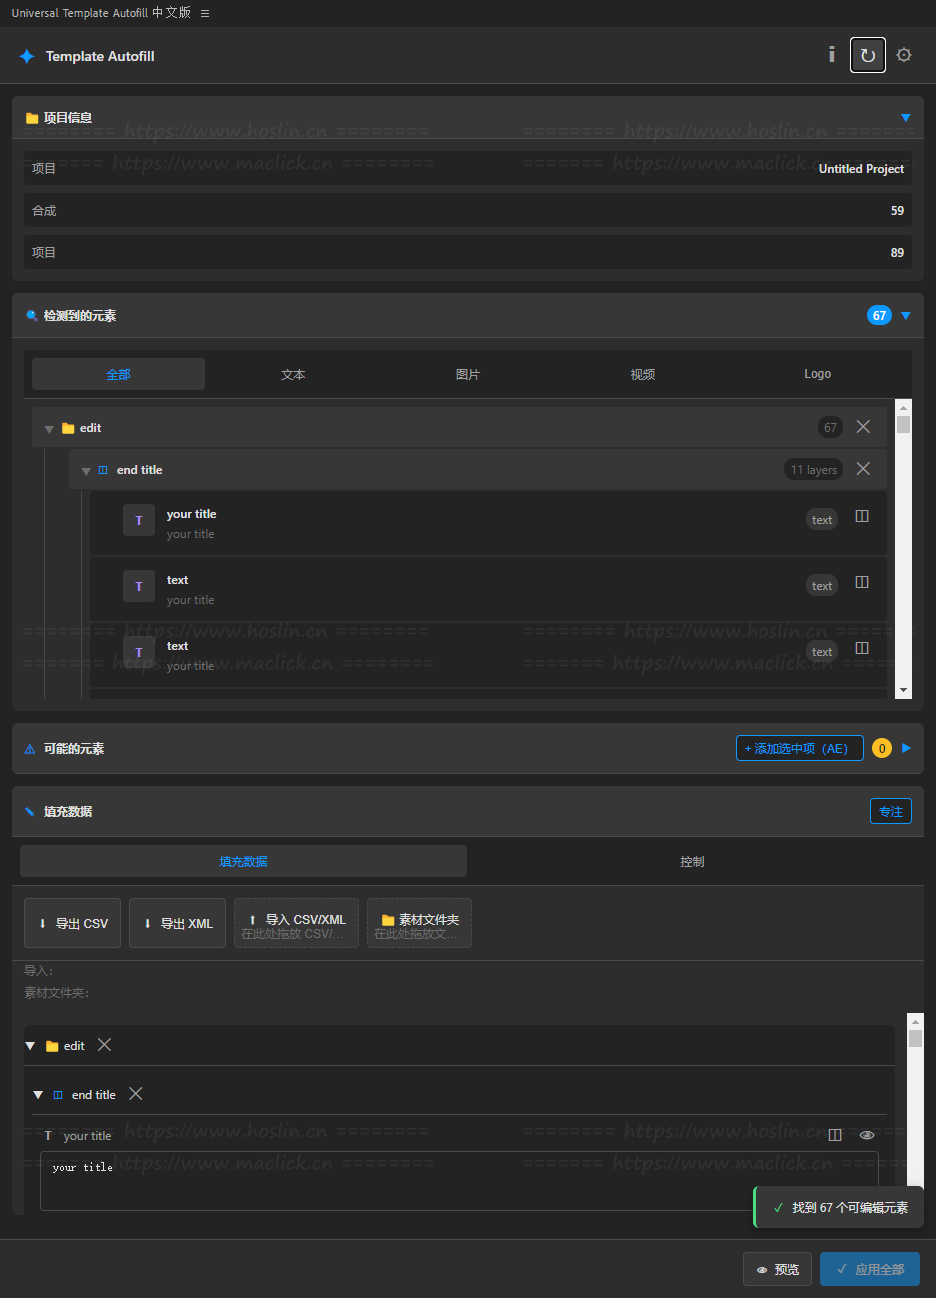Click the T icon of first text layer
Image resolution: width=936 pixels, height=1298 pixels.
[139, 586]
